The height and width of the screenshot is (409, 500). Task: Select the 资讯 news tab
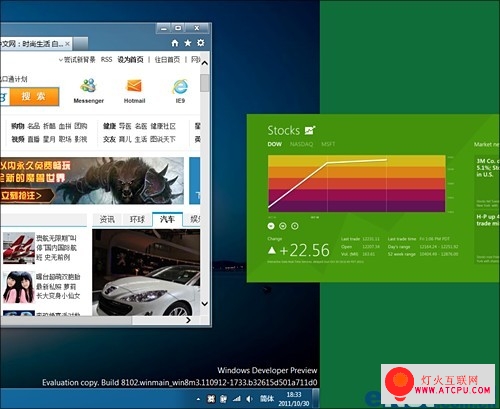[x=107, y=219]
